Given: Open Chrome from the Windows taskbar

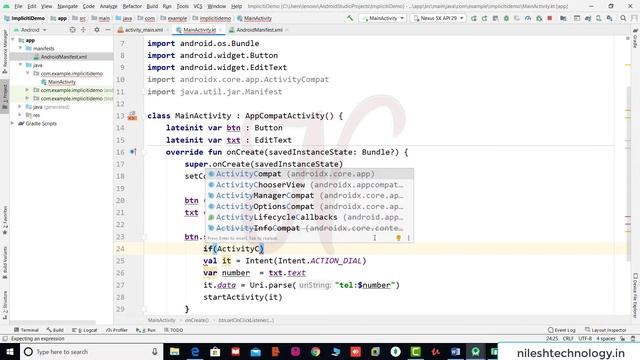Looking at the screenshot, I should [315, 351].
